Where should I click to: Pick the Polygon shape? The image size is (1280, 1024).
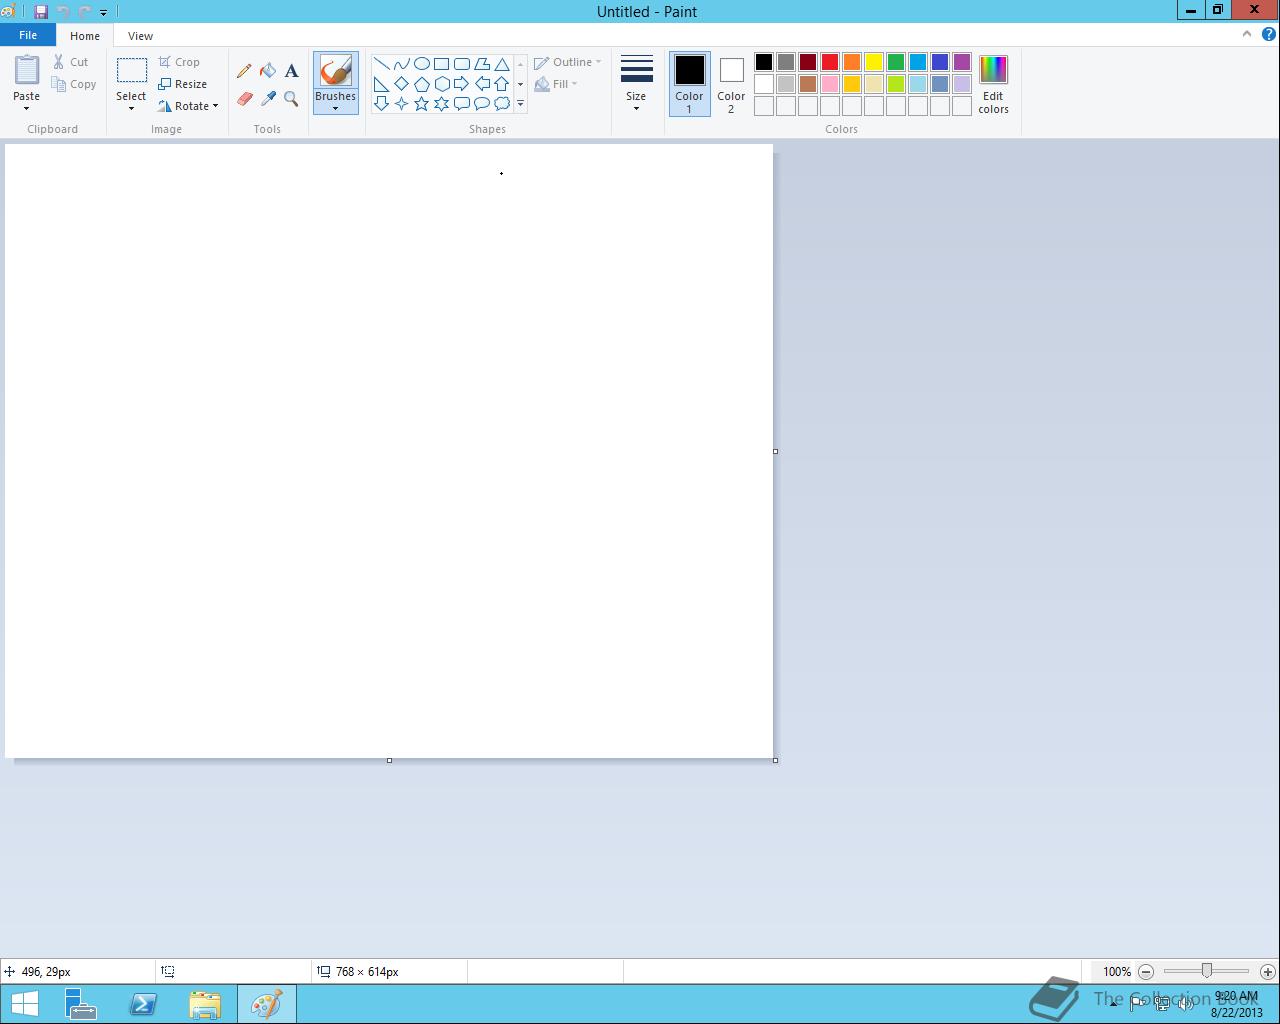(481, 63)
